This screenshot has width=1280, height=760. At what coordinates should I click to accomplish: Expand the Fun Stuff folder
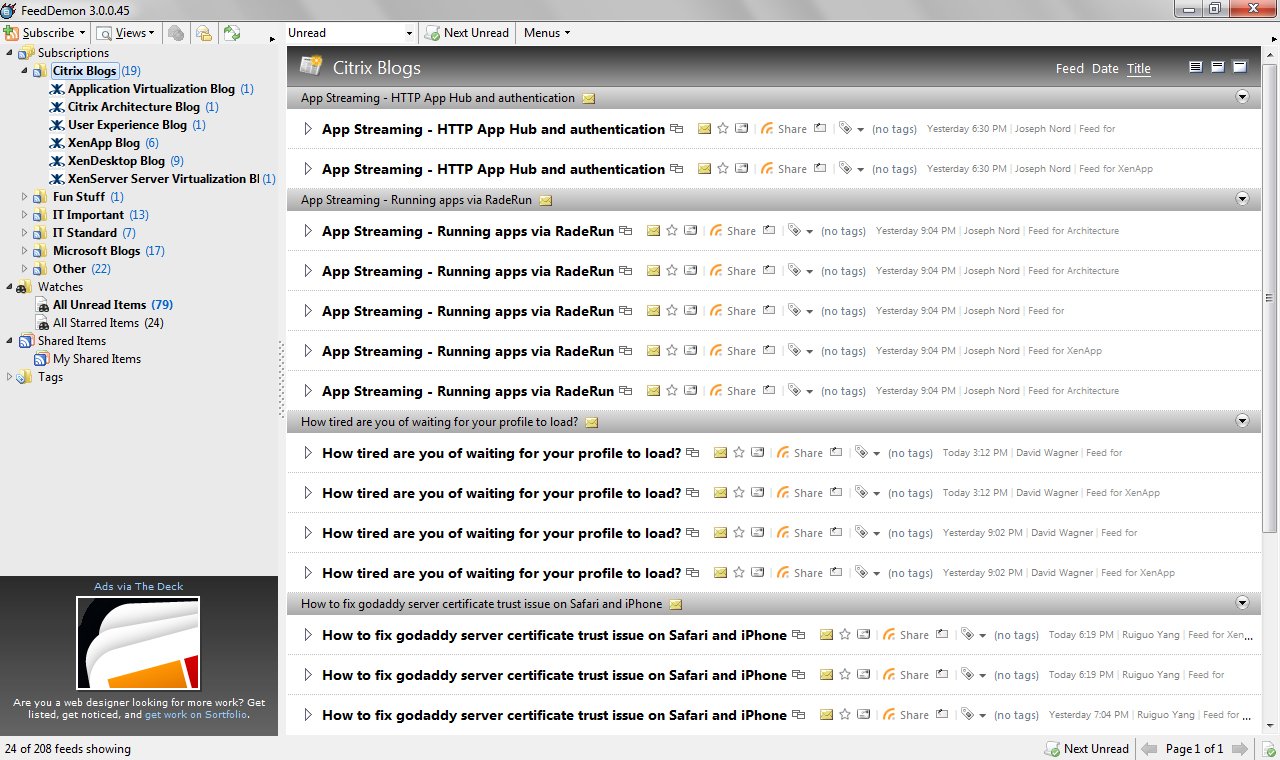tap(24, 196)
